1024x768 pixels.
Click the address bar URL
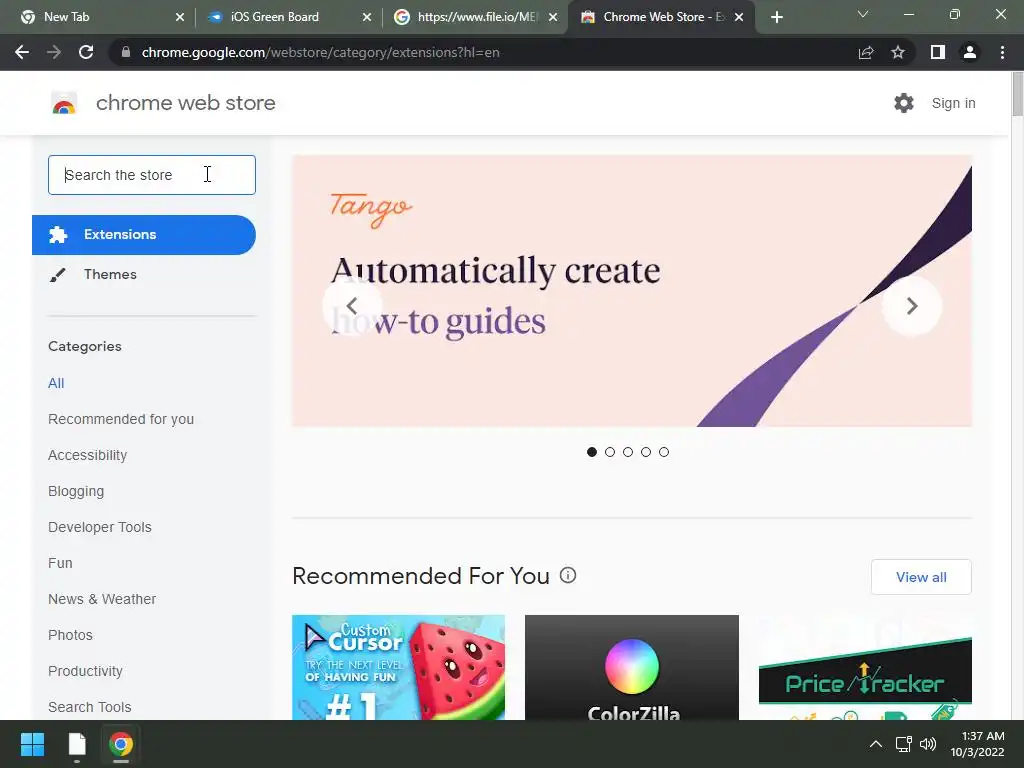point(320,52)
